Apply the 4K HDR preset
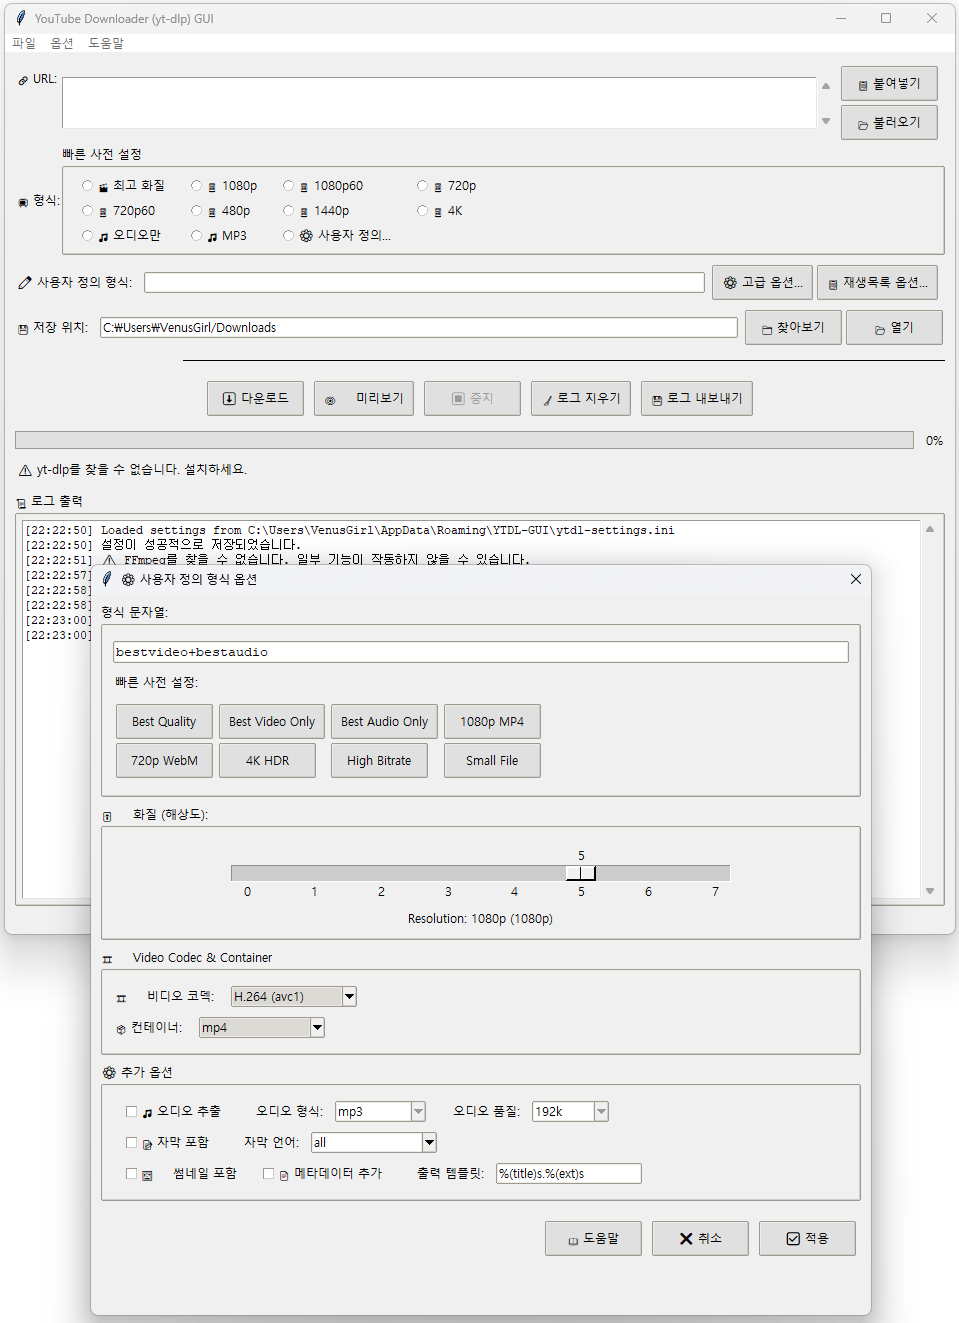The height and width of the screenshot is (1323, 959). [x=268, y=761]
